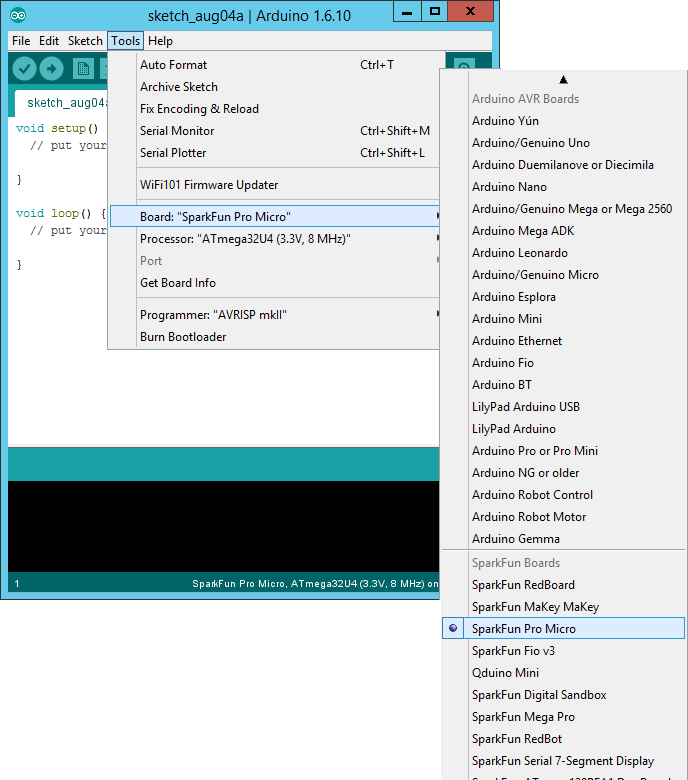This screenshot has width=688, height=780.
Task: Select Arduino Leonardo board
Action: click(x=563, y=253)
